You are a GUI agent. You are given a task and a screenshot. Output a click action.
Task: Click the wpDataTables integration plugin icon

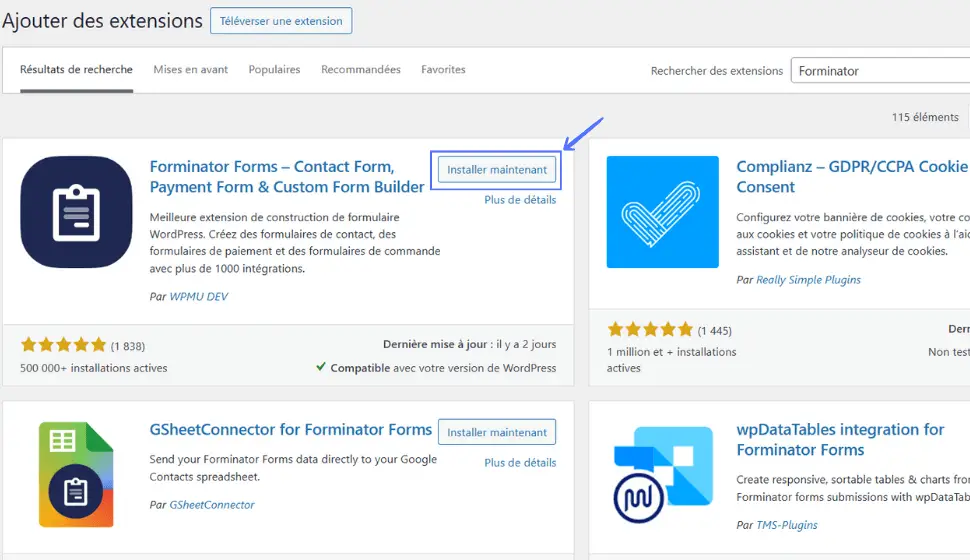coord(663,475)
